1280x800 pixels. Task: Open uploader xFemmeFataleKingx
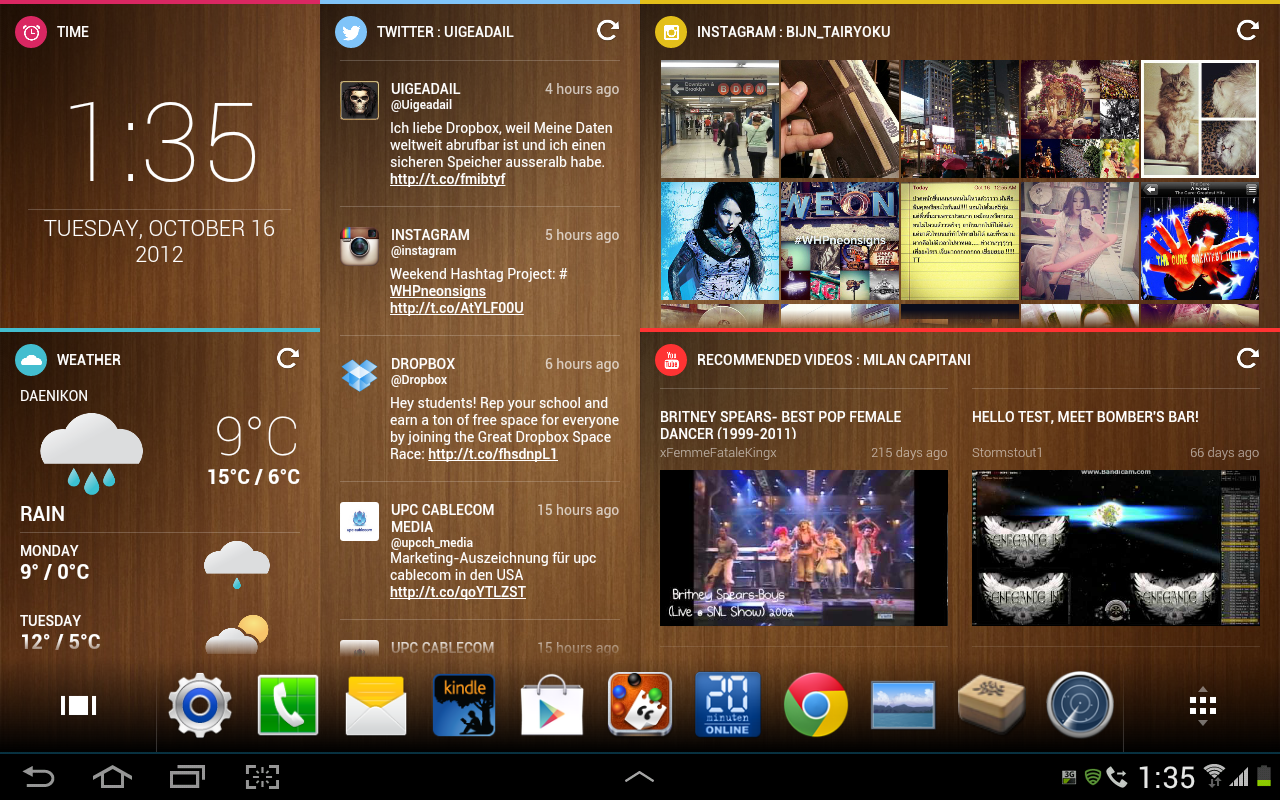coord(718,453)
